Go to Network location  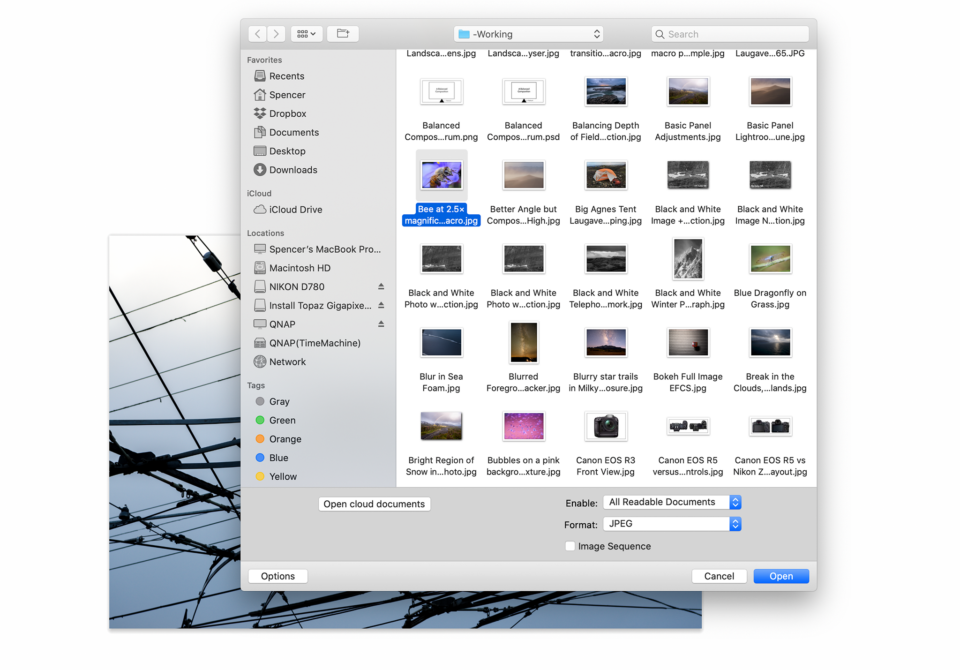[287, 362]
